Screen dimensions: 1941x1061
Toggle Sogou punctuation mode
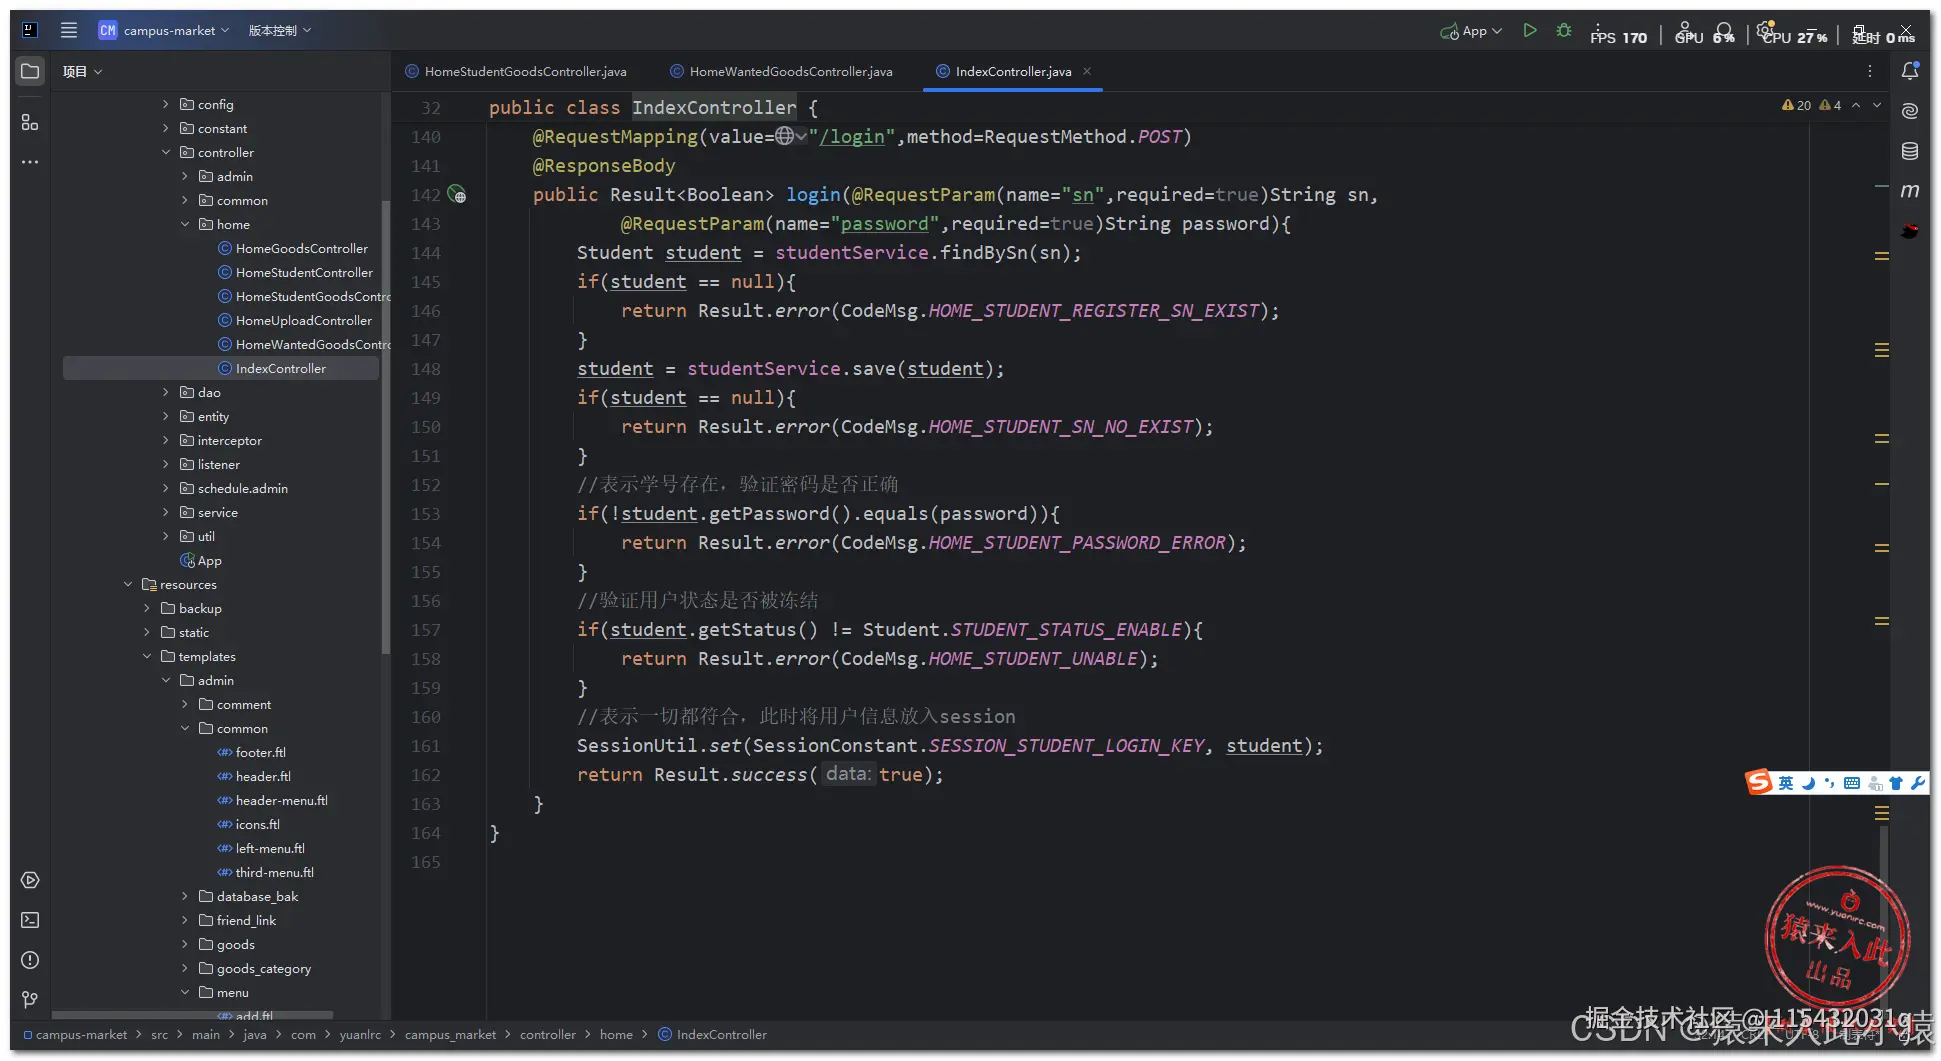point(1829,783)
